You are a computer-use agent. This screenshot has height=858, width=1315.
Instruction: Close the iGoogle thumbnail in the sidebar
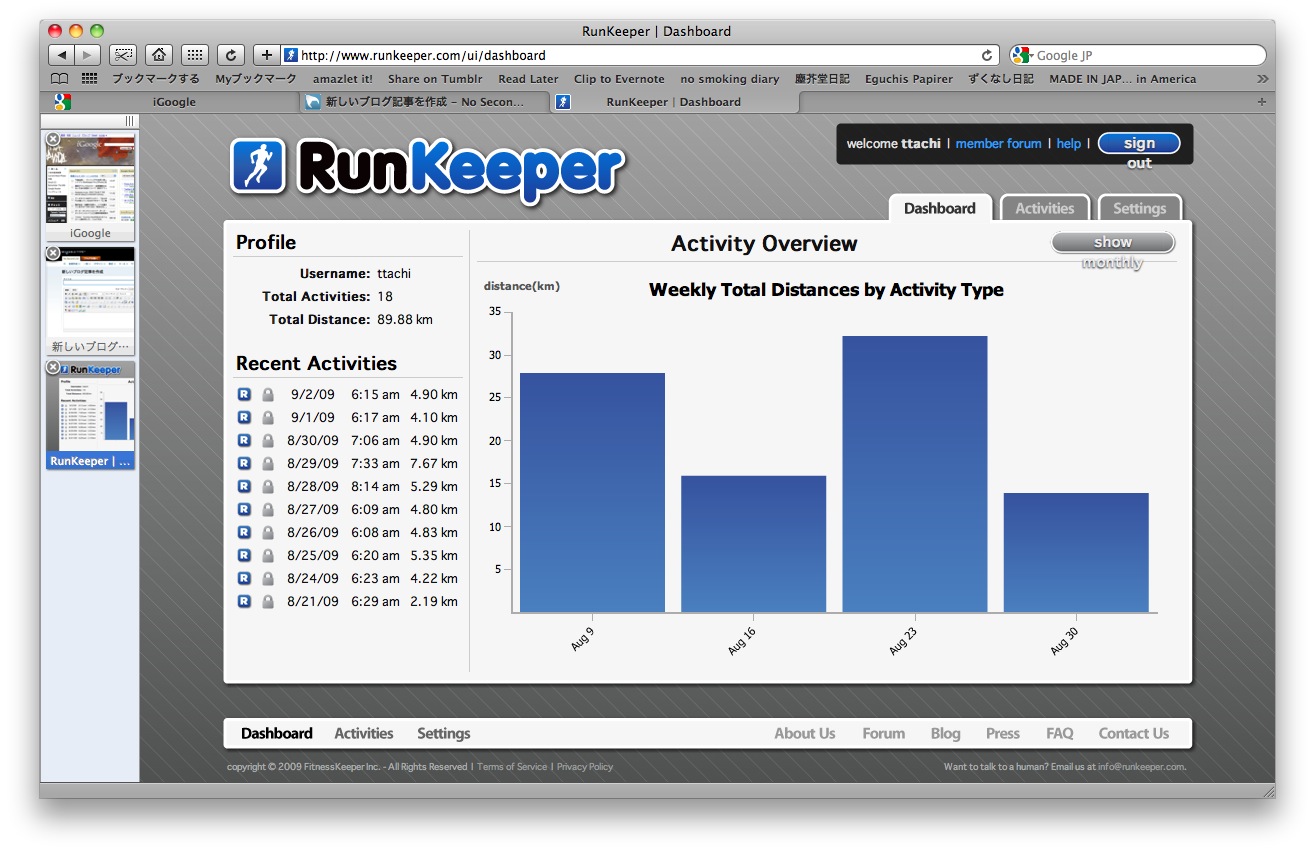tap(53, 139)
